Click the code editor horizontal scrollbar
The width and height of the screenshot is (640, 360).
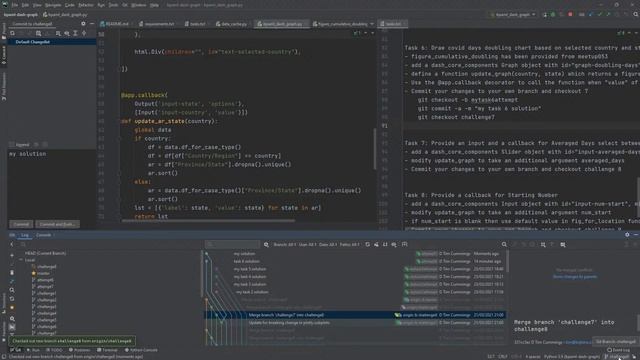[208, 221]
